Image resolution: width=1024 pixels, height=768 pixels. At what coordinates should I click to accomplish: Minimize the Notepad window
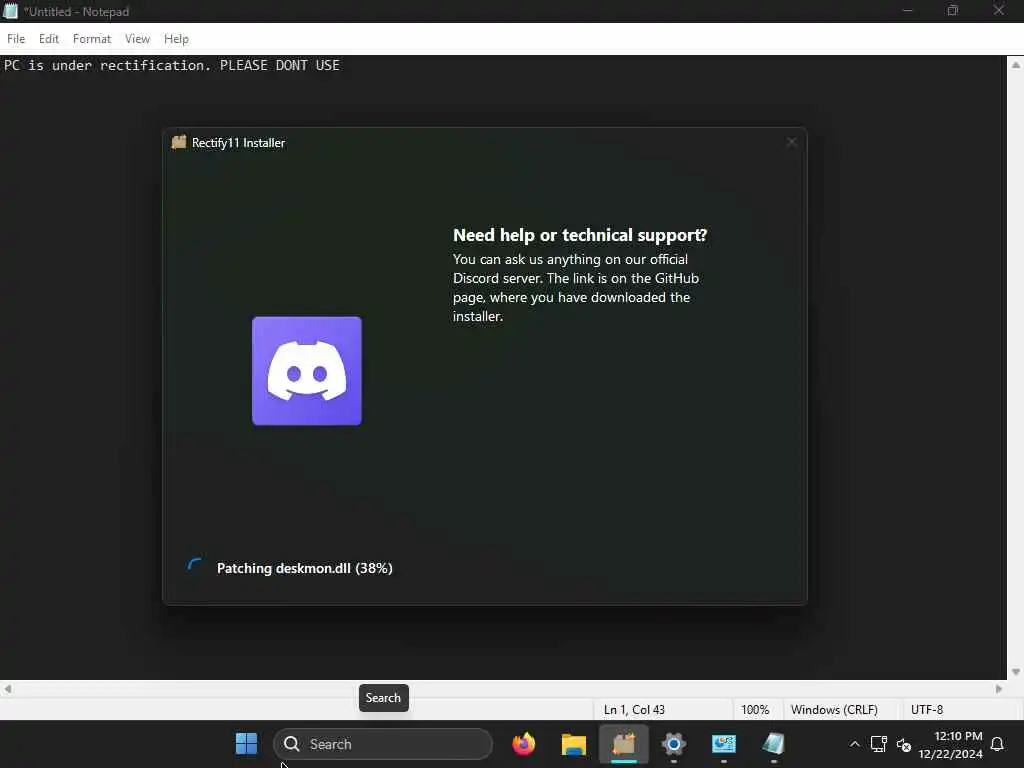tap(907, 11)
